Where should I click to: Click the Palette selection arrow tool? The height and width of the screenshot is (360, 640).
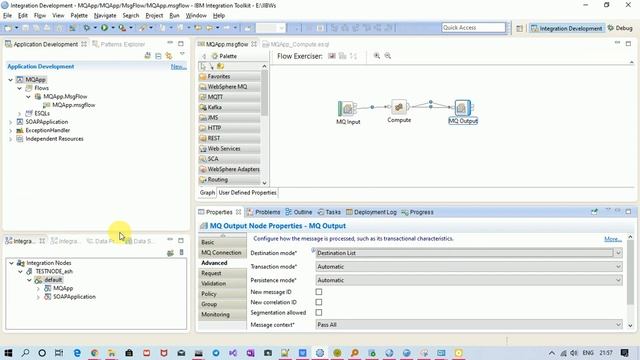[x=203, y=66]
